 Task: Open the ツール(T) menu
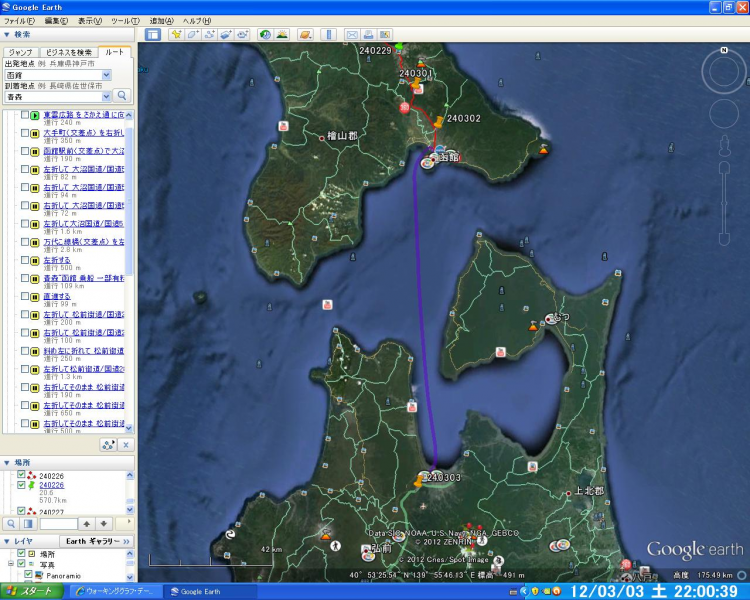(x=125, y=21)
